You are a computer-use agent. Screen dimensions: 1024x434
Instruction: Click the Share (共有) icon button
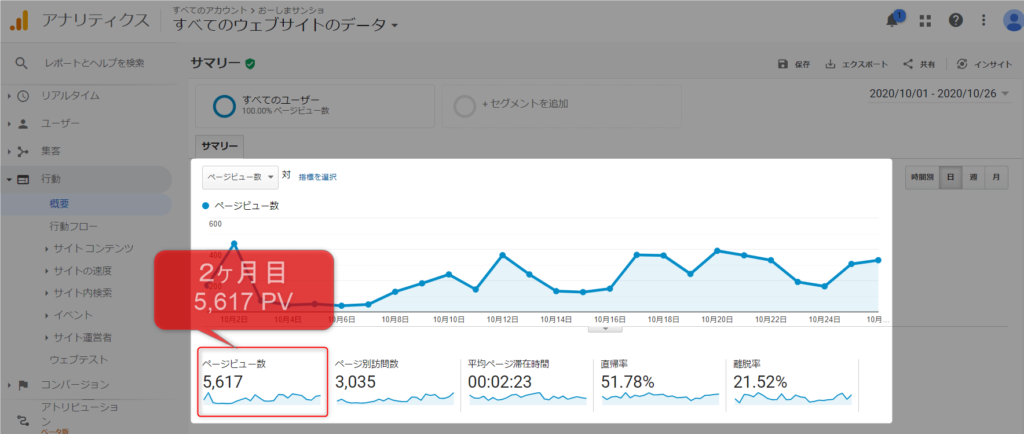pos(919,64)
